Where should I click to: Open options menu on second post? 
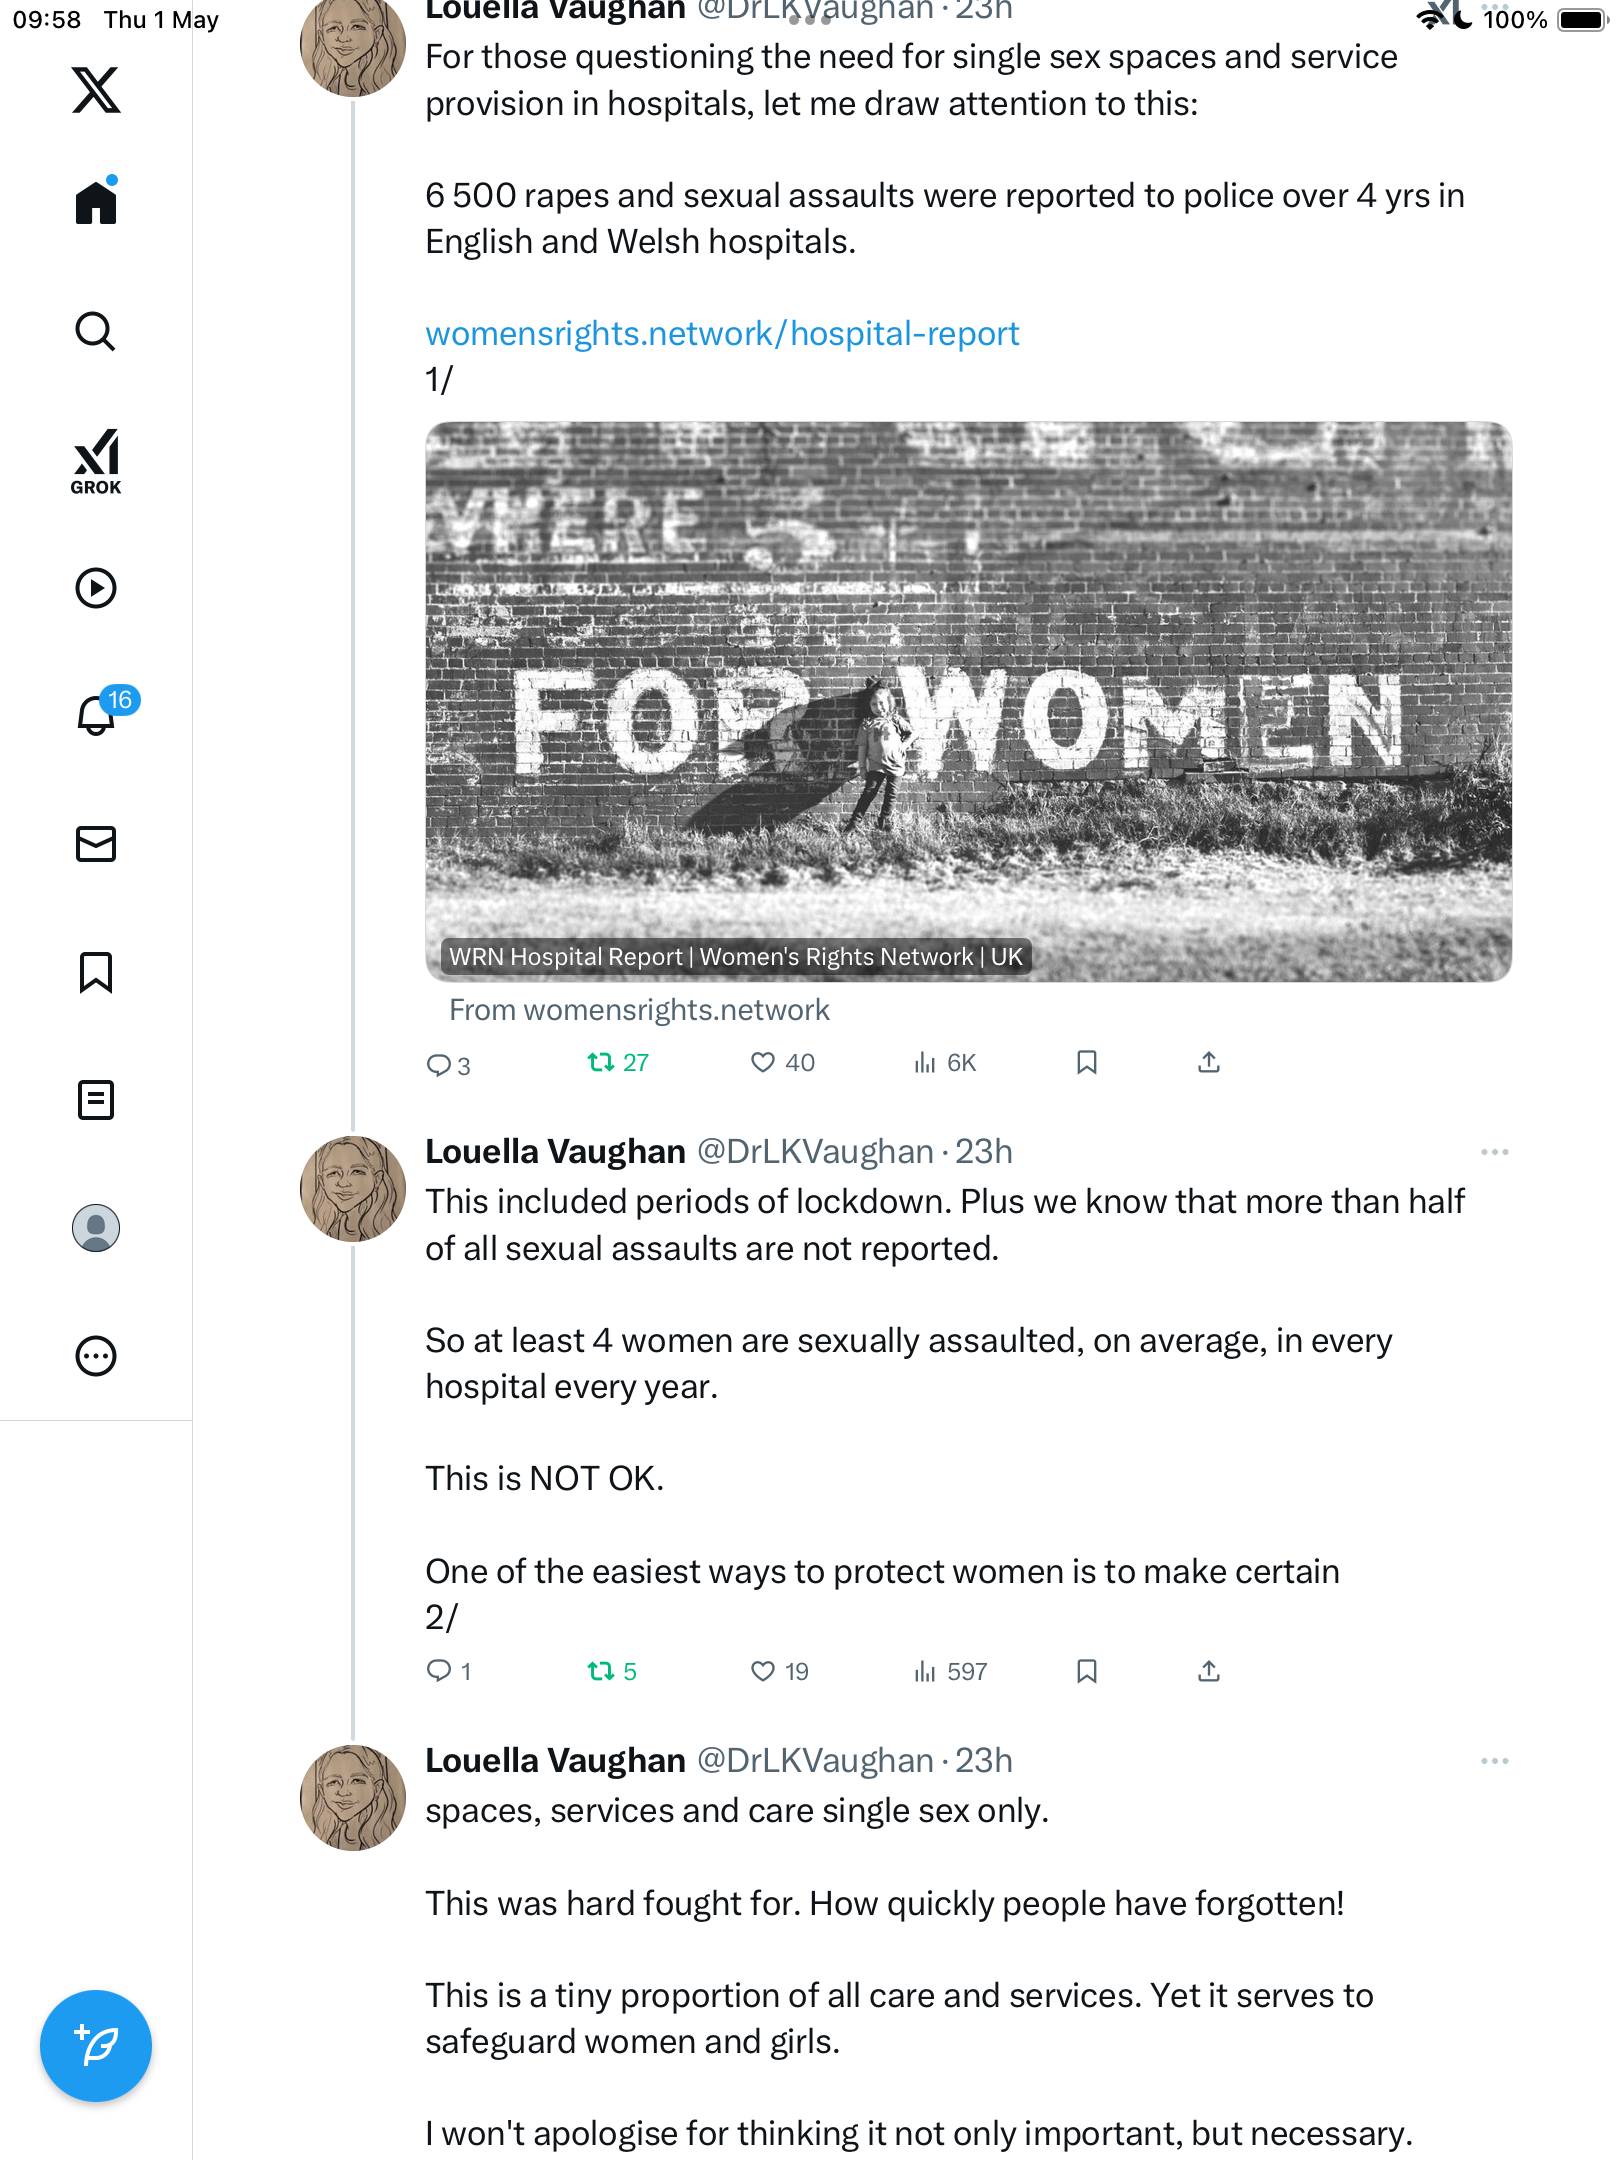(1494, 1152)
